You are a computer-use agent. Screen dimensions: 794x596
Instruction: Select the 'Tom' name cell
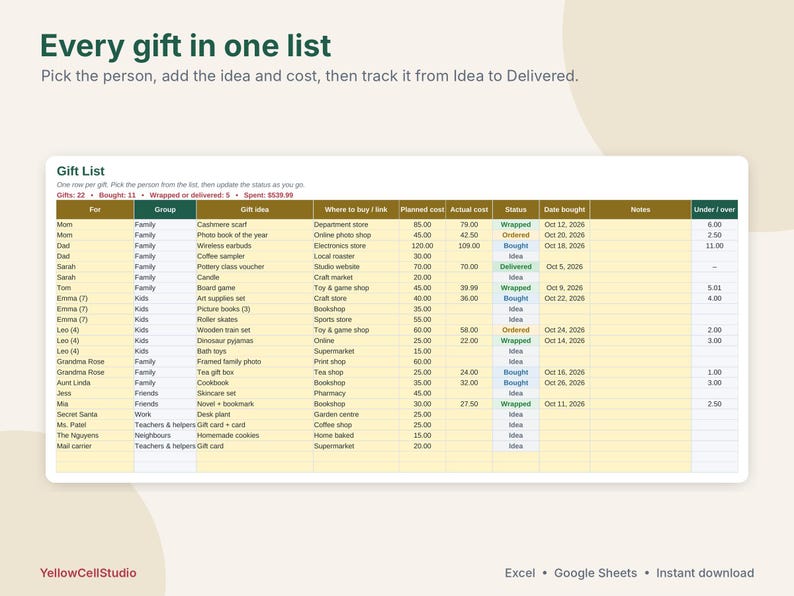(x=95, y=288)
